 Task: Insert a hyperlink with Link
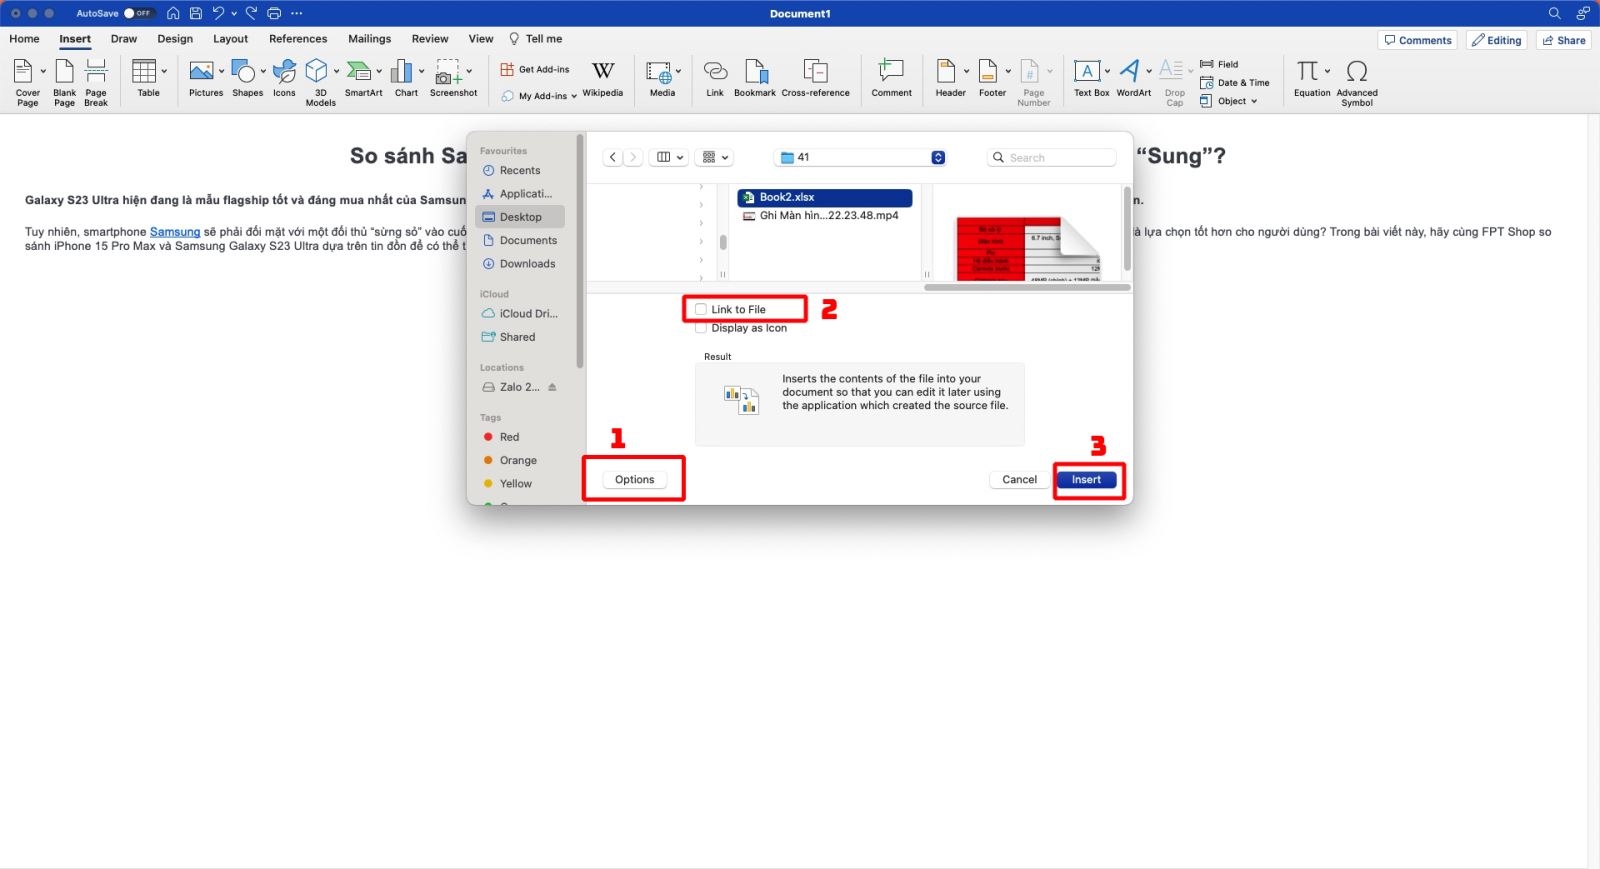pos(715,78)
